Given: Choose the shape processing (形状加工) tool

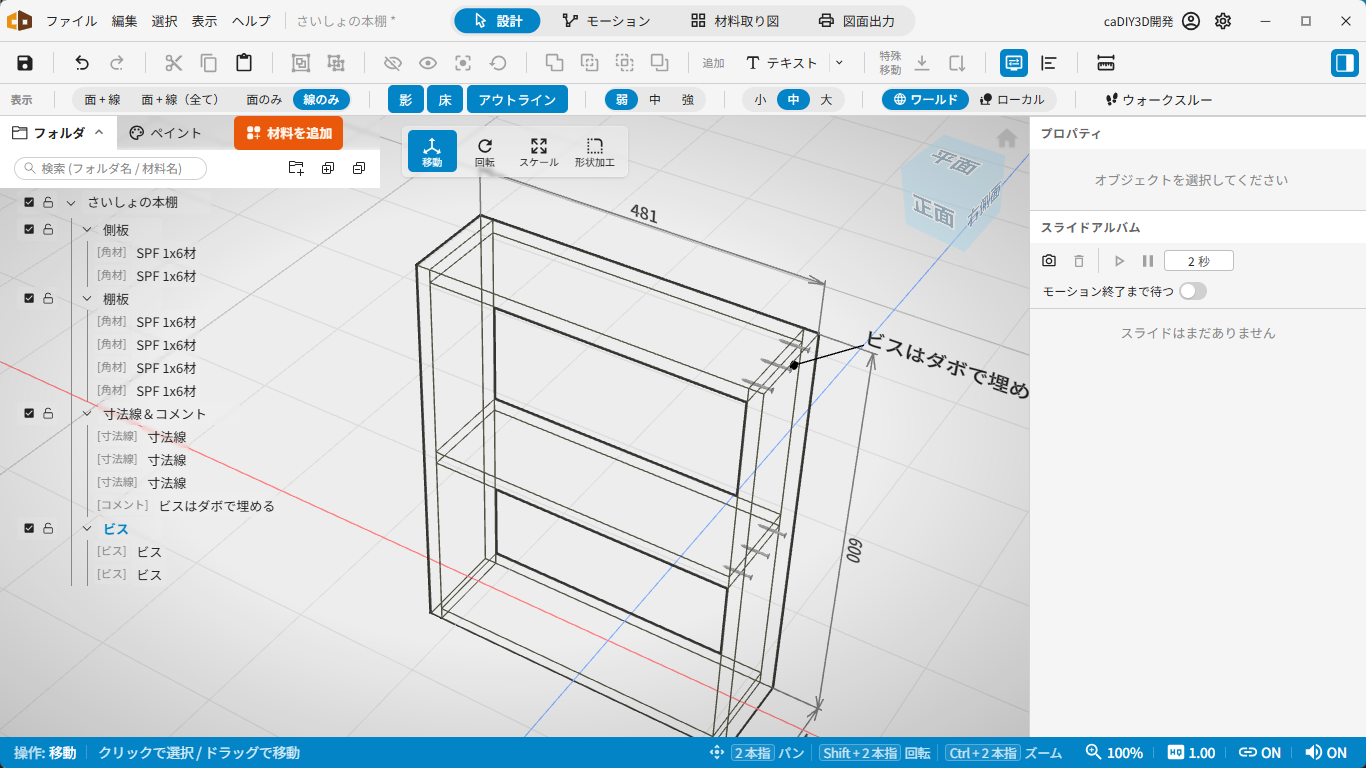Looking at the screenshot, I should tap(595, 151).
